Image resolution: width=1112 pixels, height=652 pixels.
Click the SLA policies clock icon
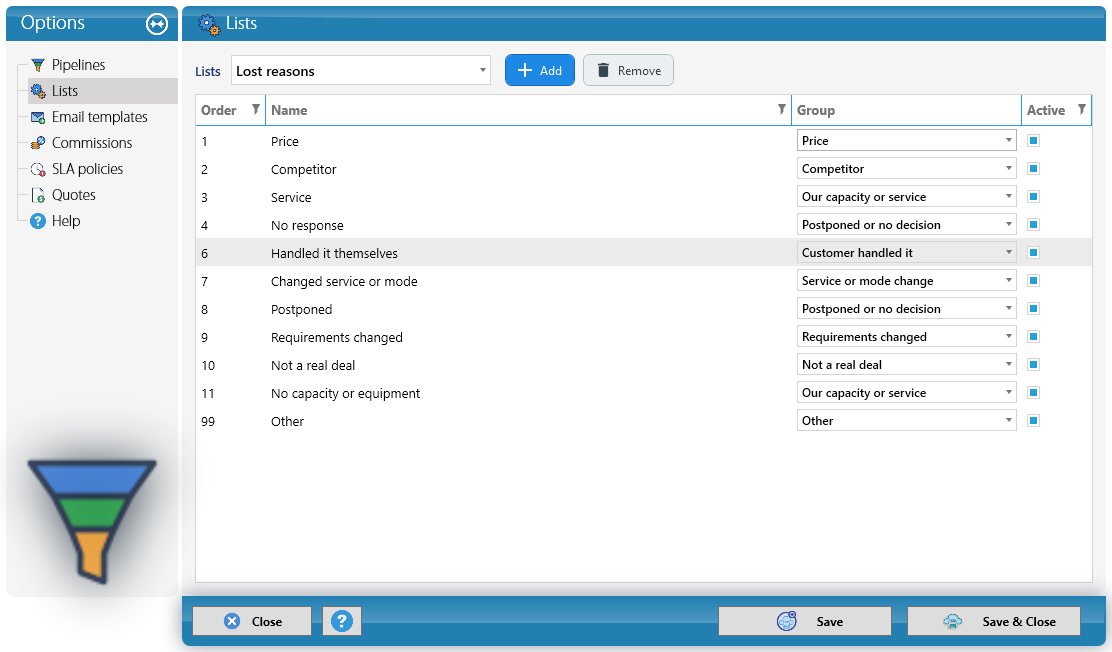point(38,170)
